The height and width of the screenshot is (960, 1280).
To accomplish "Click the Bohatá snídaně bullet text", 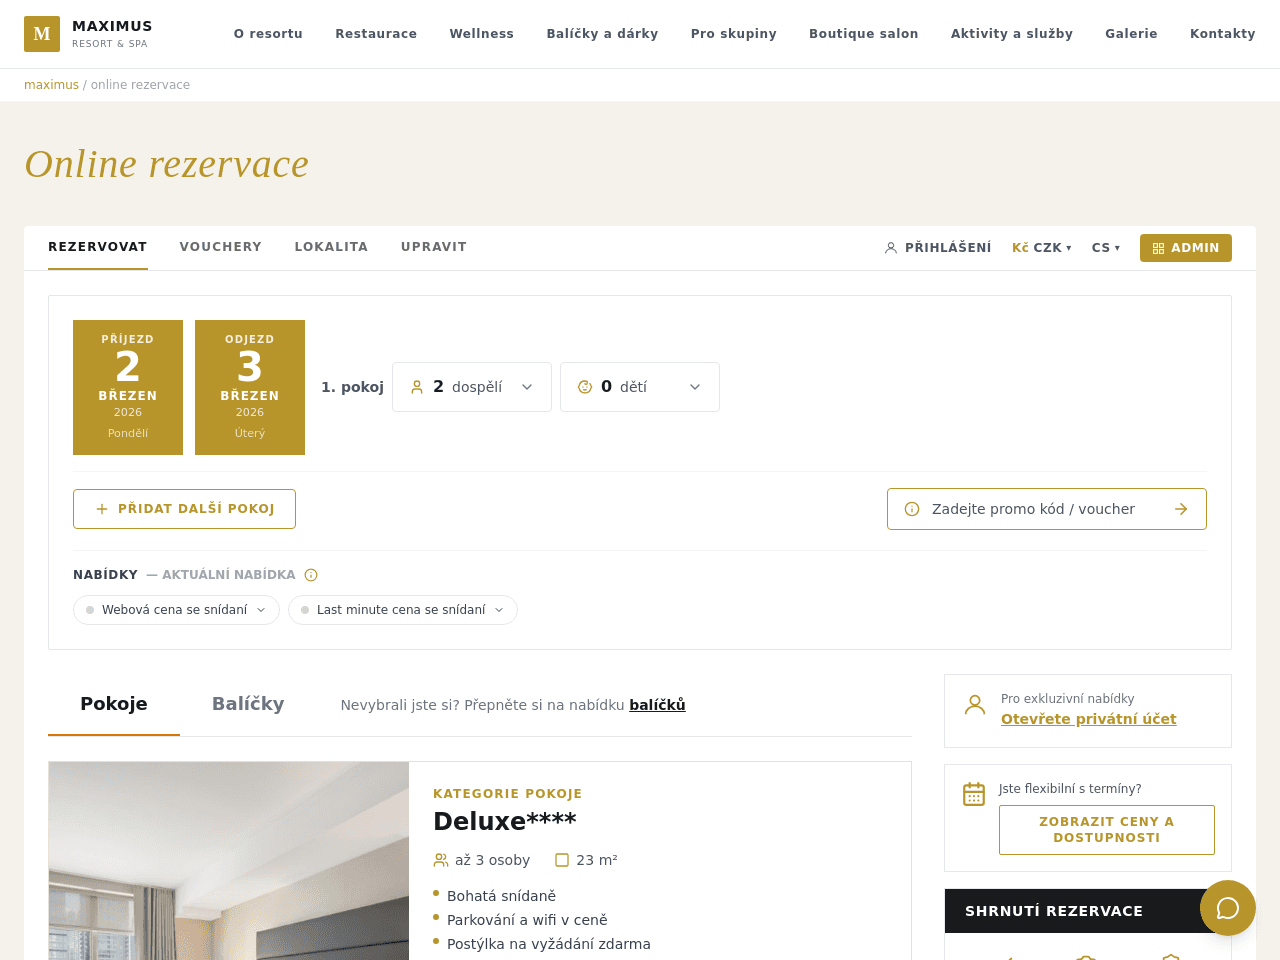I will (x=501, y=896).
